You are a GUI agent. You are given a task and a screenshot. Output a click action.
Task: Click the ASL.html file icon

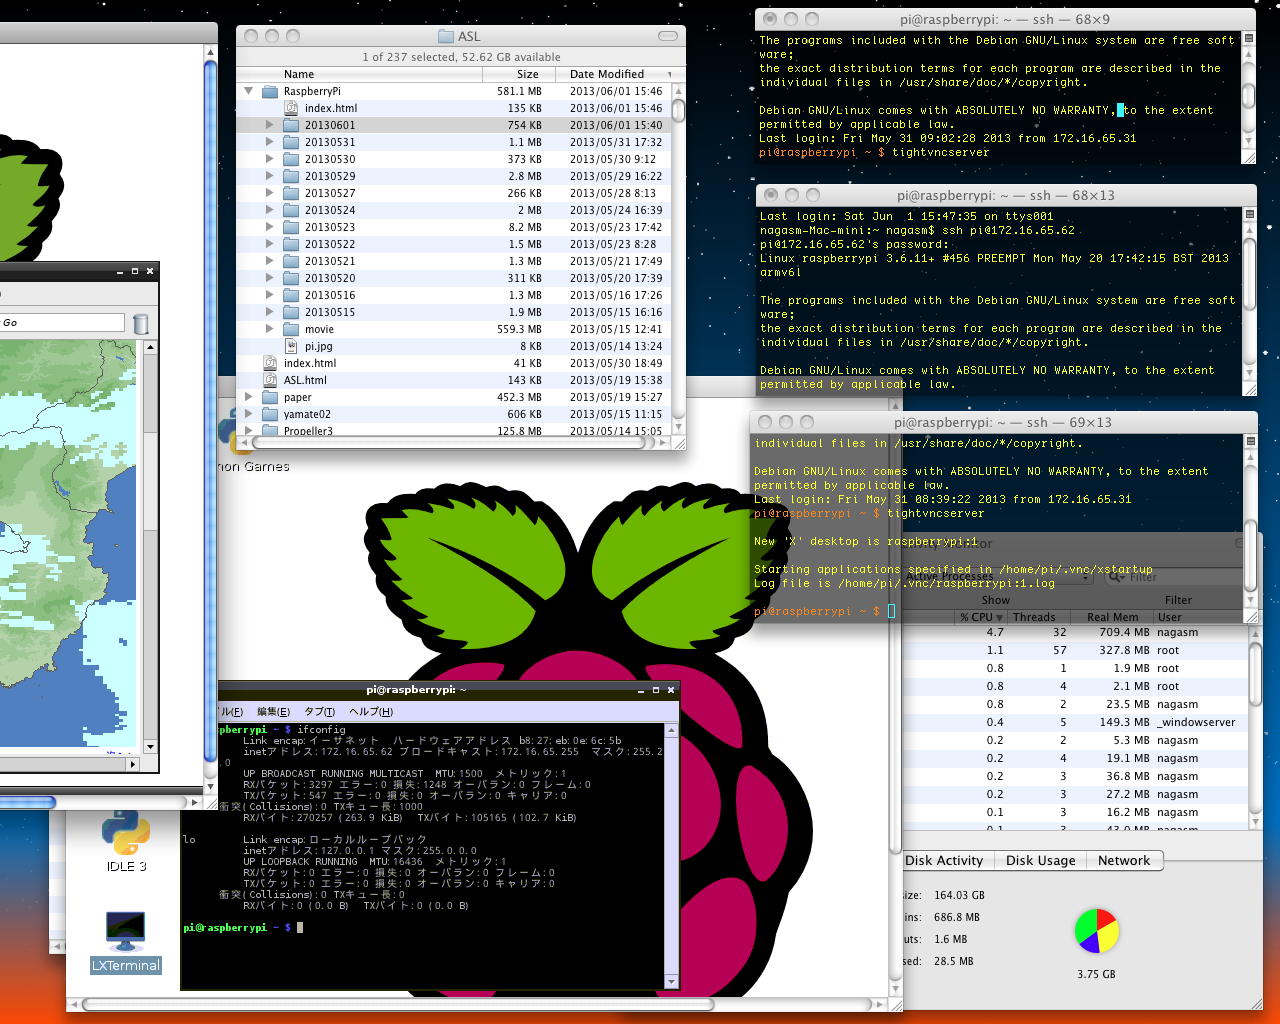pyautogui.click(x=270, y=380)
